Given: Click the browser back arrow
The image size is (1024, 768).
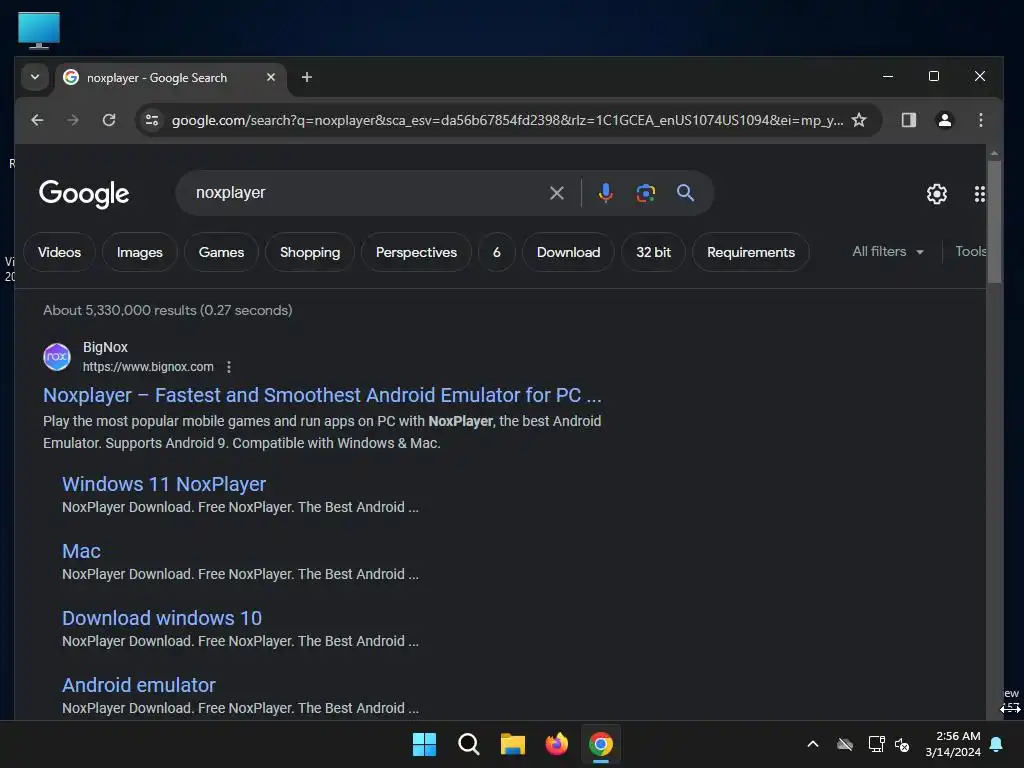Looking at the screenshot, I should (x=37, y=120).
